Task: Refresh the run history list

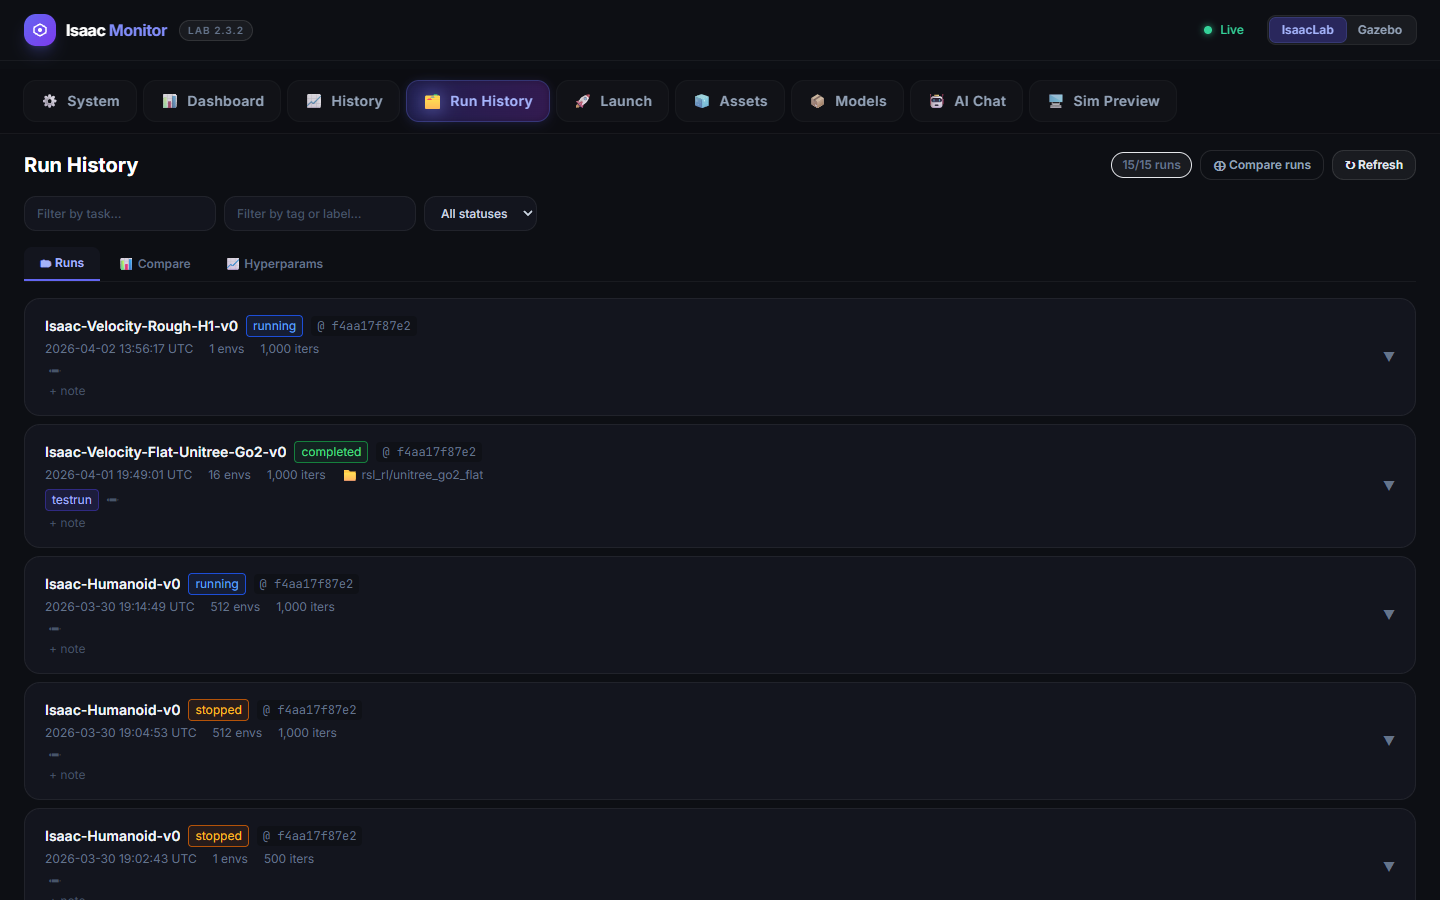Action: pyautogui.click(x=1374, y=165)
